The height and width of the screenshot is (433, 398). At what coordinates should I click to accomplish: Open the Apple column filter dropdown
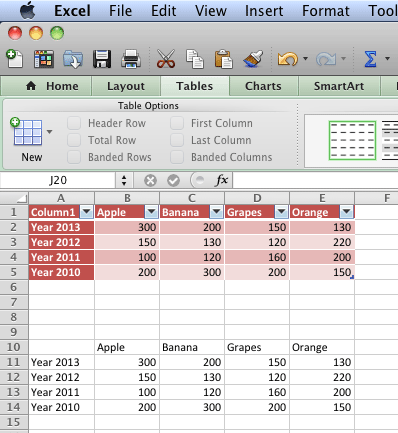(152, 212)
